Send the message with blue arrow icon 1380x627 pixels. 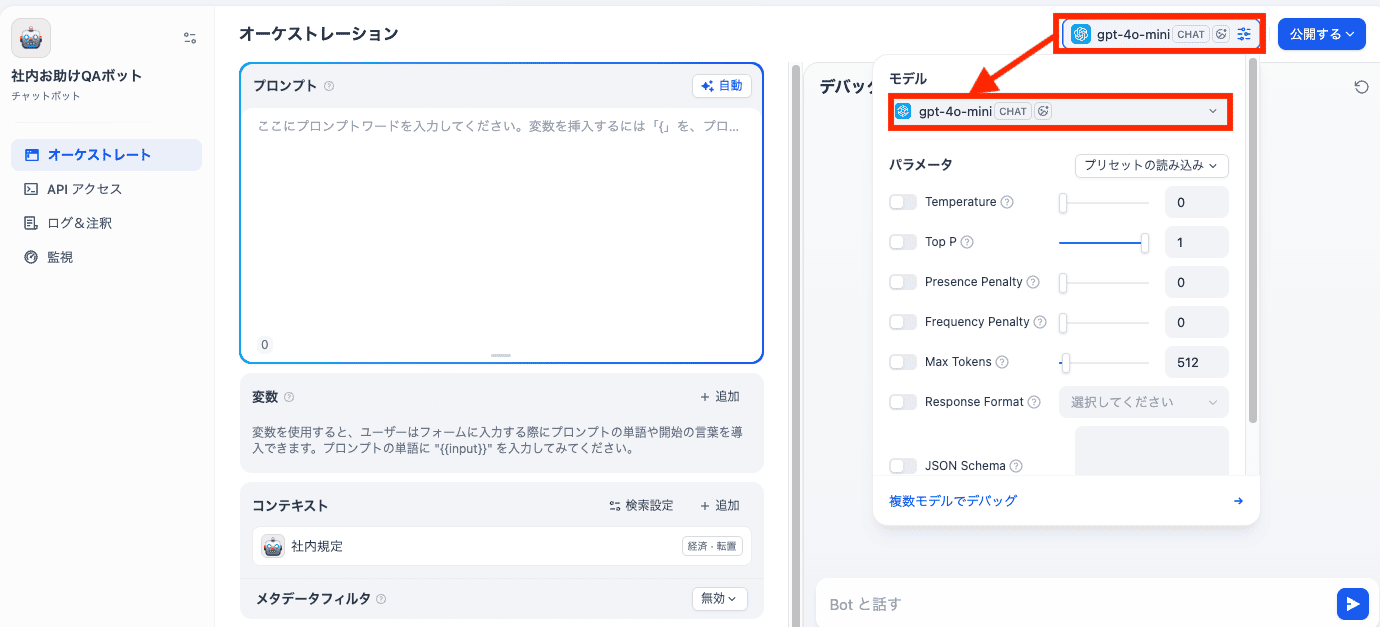coord(1352,604)
